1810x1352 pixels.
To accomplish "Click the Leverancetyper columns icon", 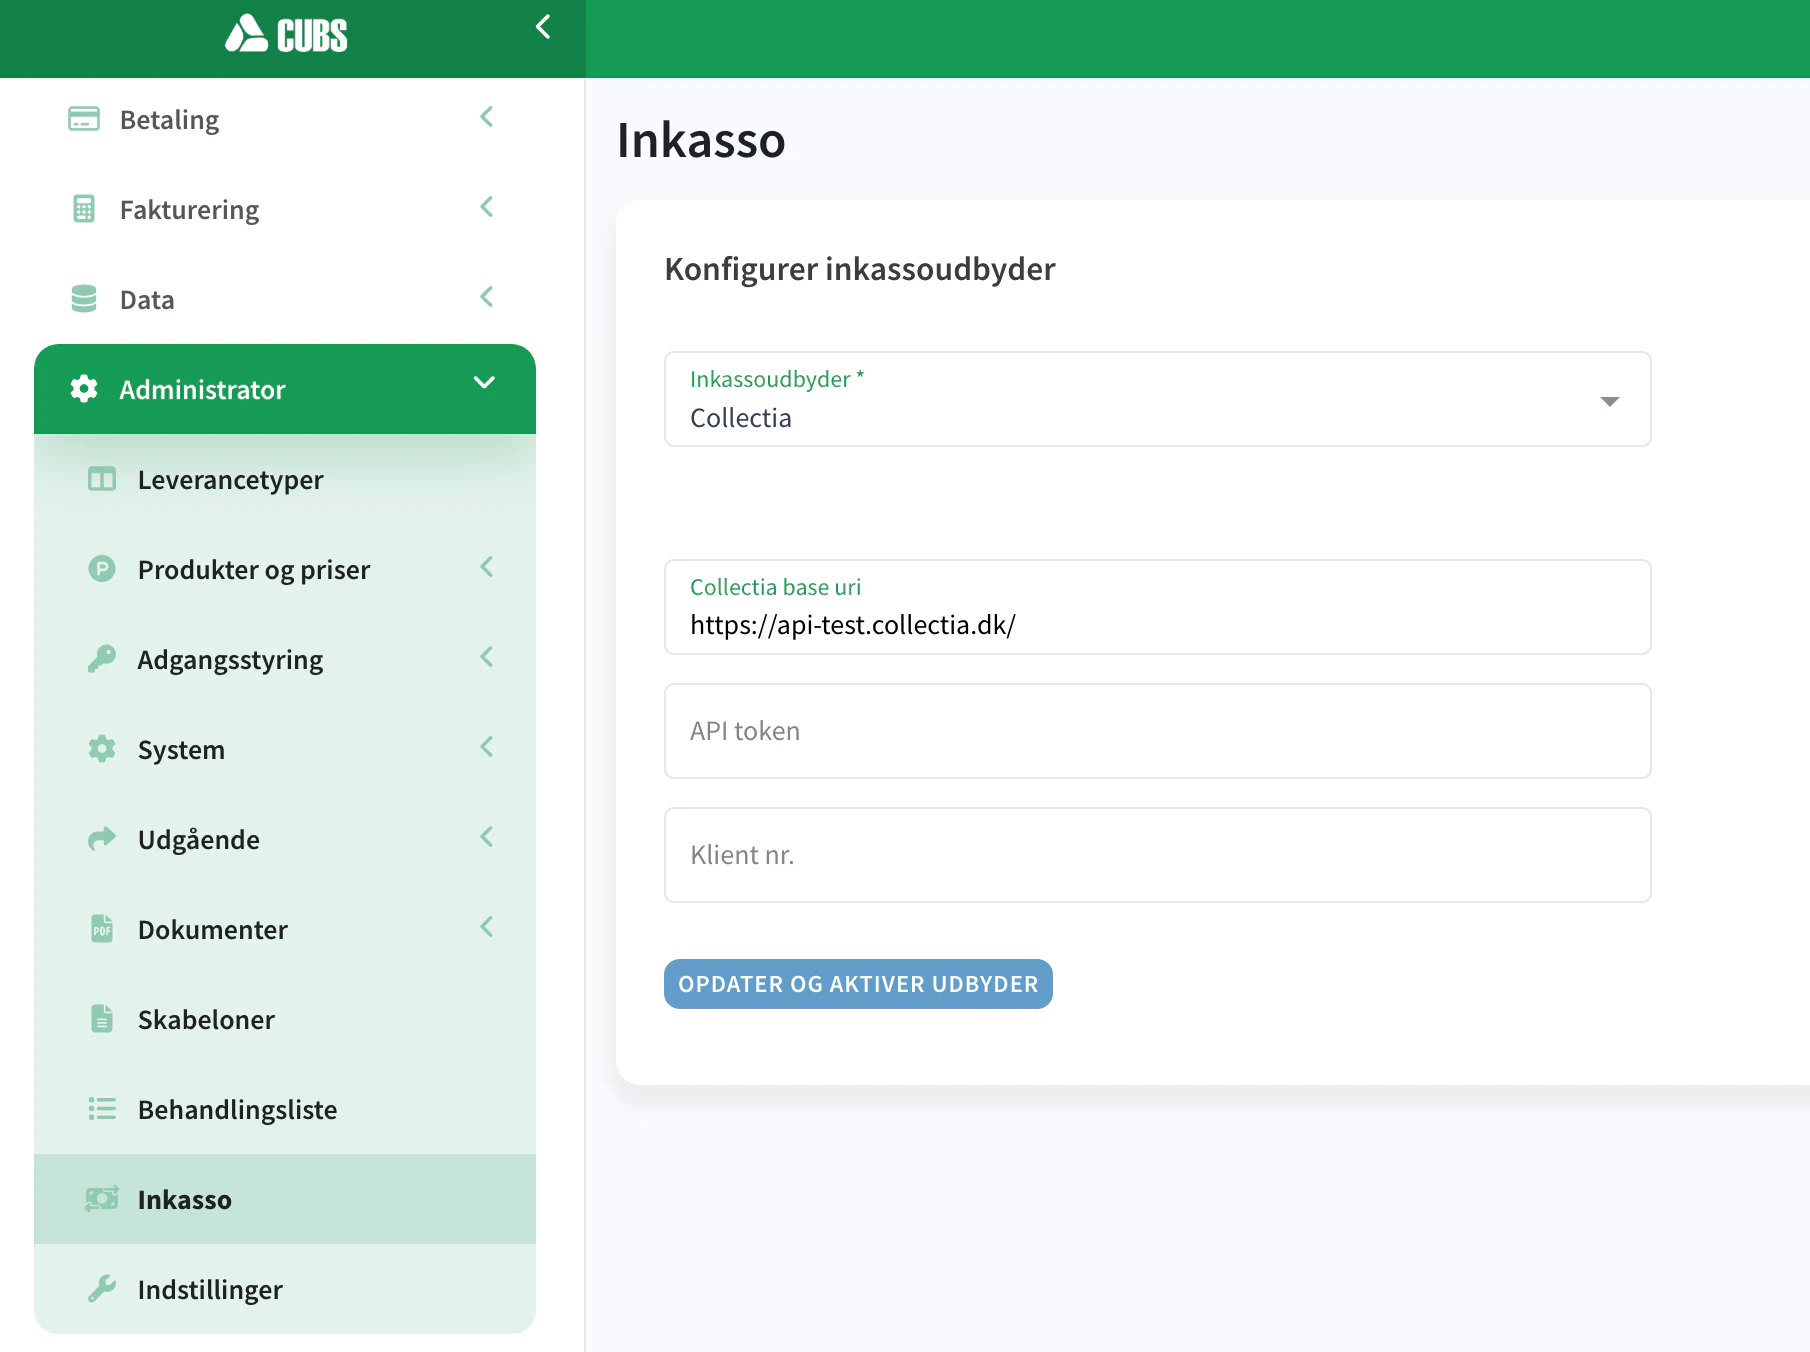I will (x=102, y=479).
